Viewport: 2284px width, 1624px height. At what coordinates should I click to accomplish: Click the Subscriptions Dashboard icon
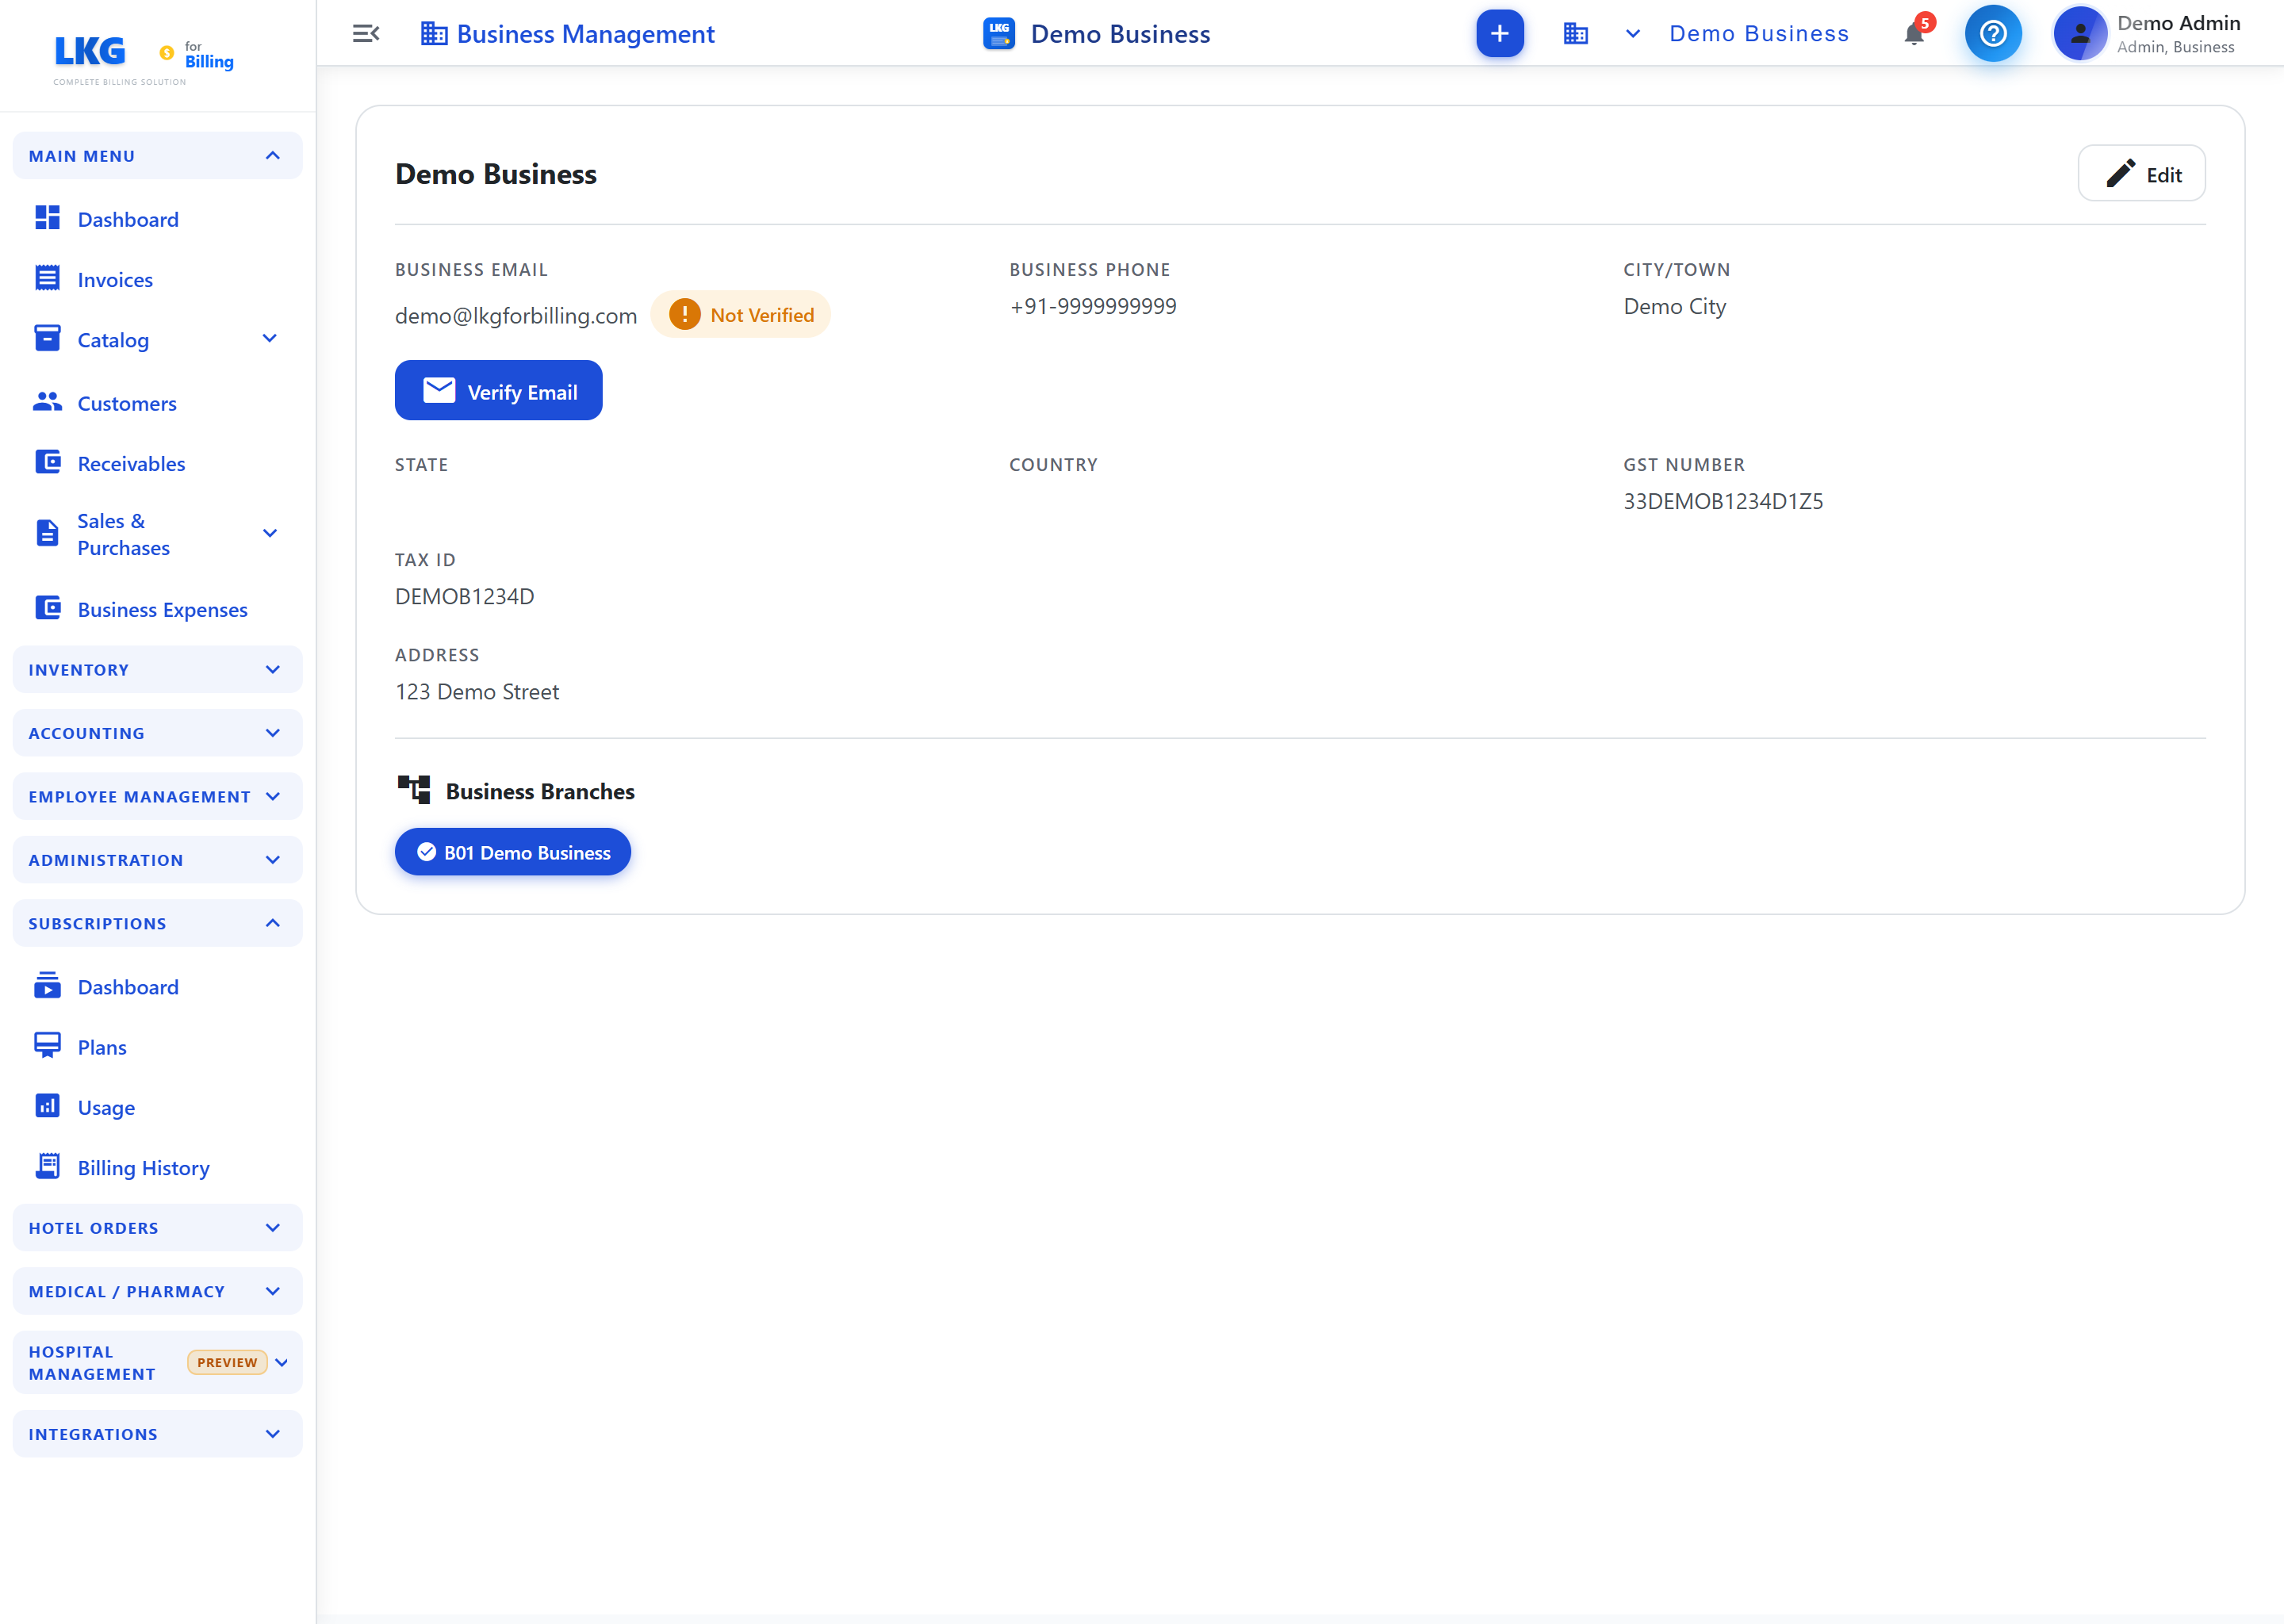click(x=47, y=986)
